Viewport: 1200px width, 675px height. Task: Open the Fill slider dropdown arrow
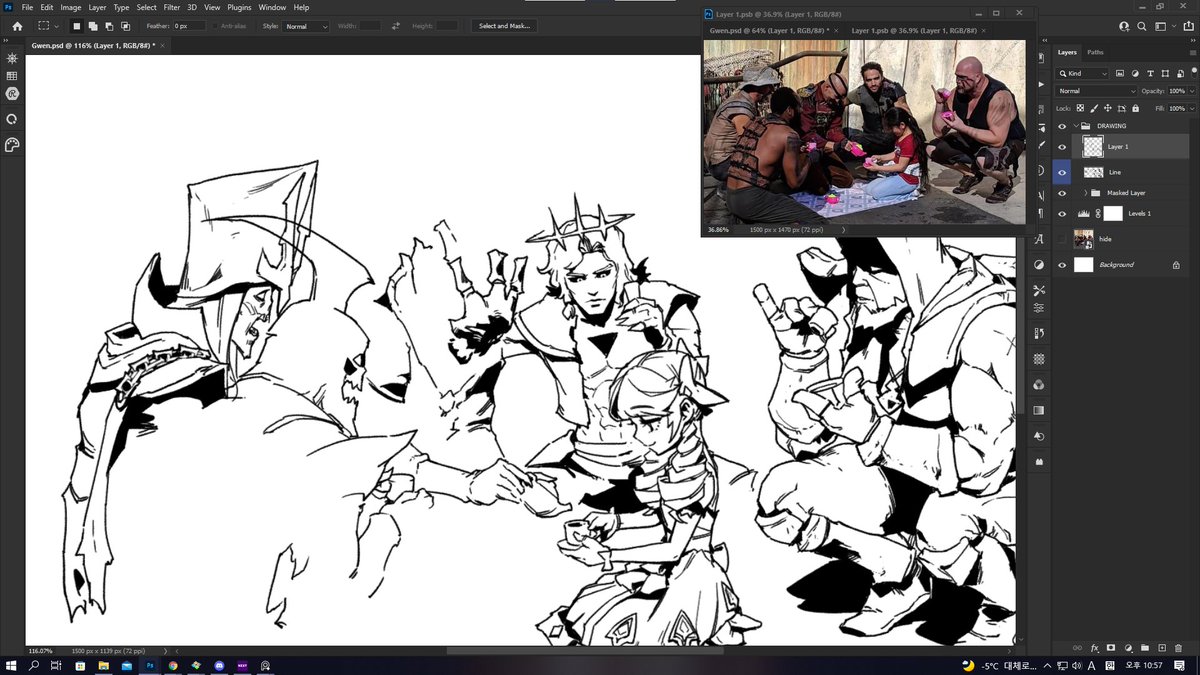[x=1194, y=108]
